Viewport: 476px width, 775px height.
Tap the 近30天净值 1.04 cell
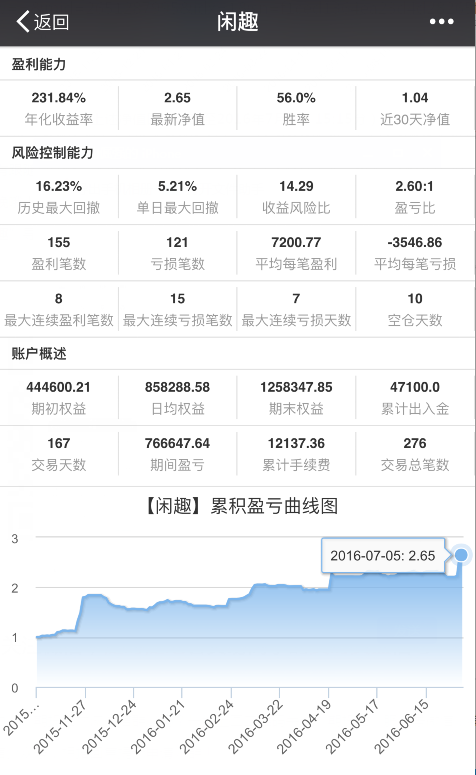(x=415, y=108)
